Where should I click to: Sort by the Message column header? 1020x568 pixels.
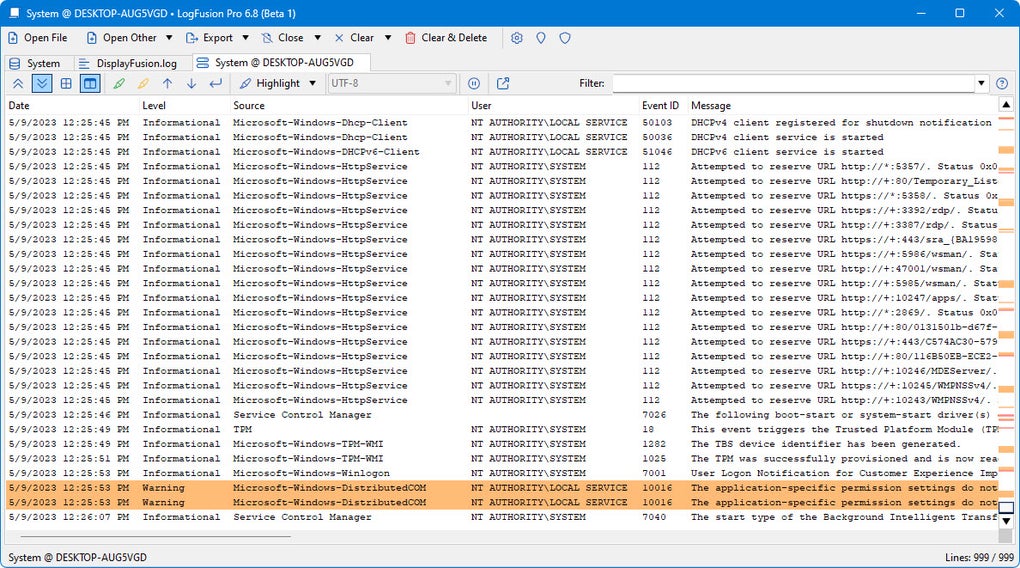[x=842, y=105]
